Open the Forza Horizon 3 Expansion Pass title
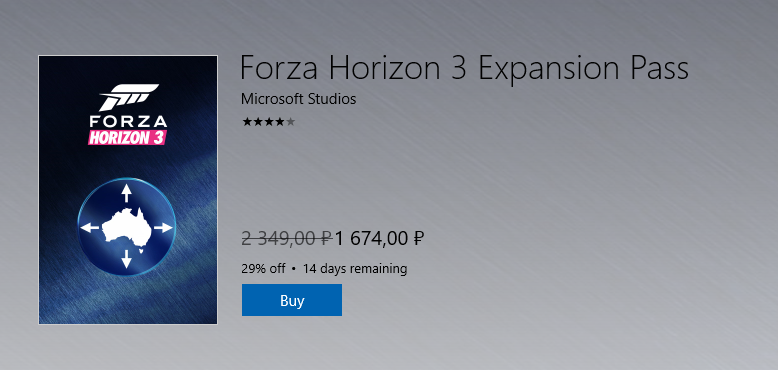Screen dimensions: 778x370 [x=464, y=68]
